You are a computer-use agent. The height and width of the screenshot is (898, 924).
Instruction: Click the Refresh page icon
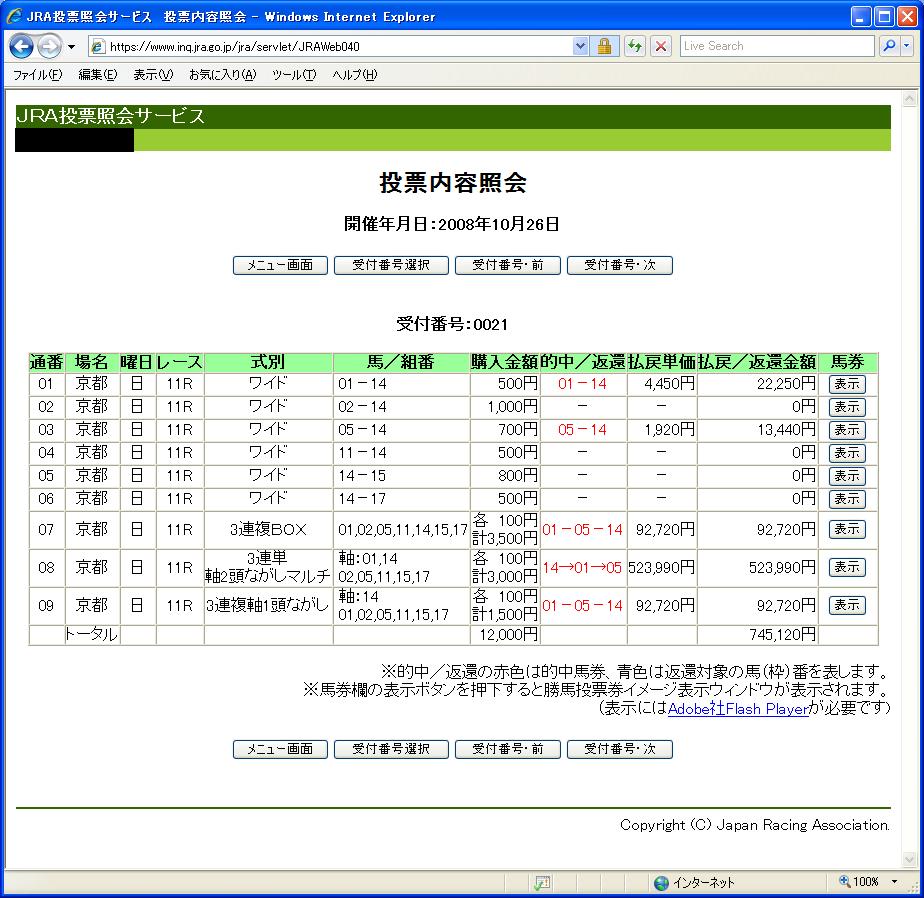635,46
